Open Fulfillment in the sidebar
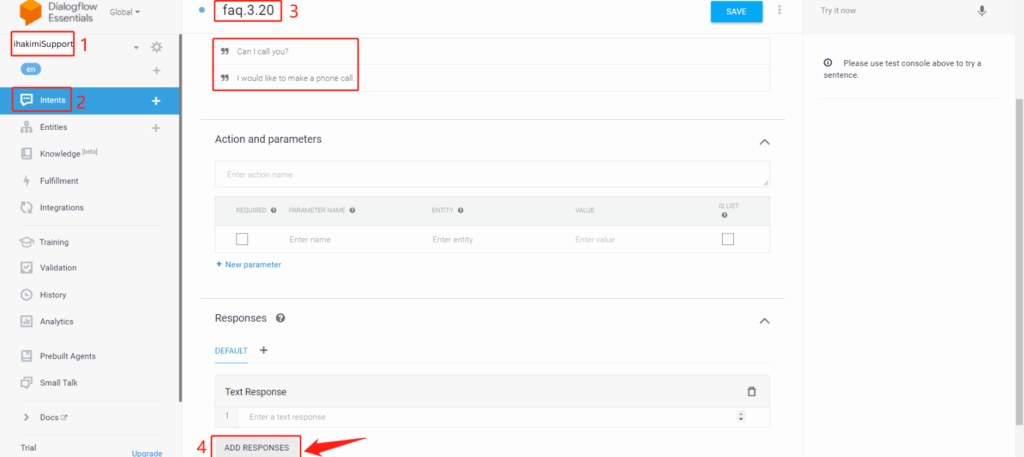Image resolution: width=1024 pixels, height=457 pixels. [59, 181]
